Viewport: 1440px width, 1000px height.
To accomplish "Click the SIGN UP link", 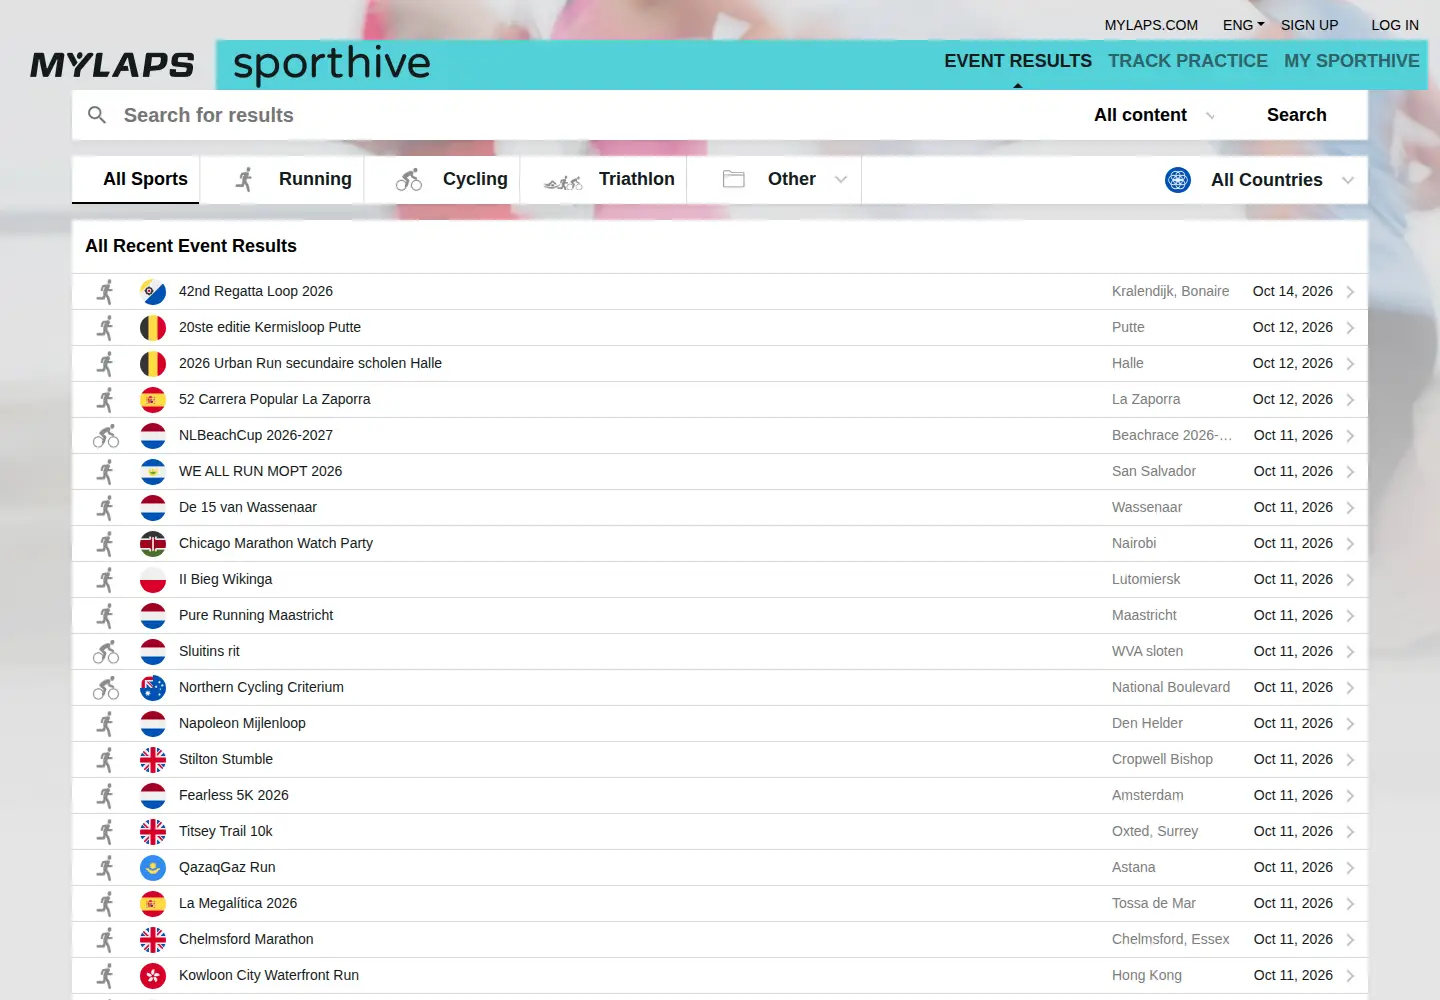I will (x=1309, y=25).
